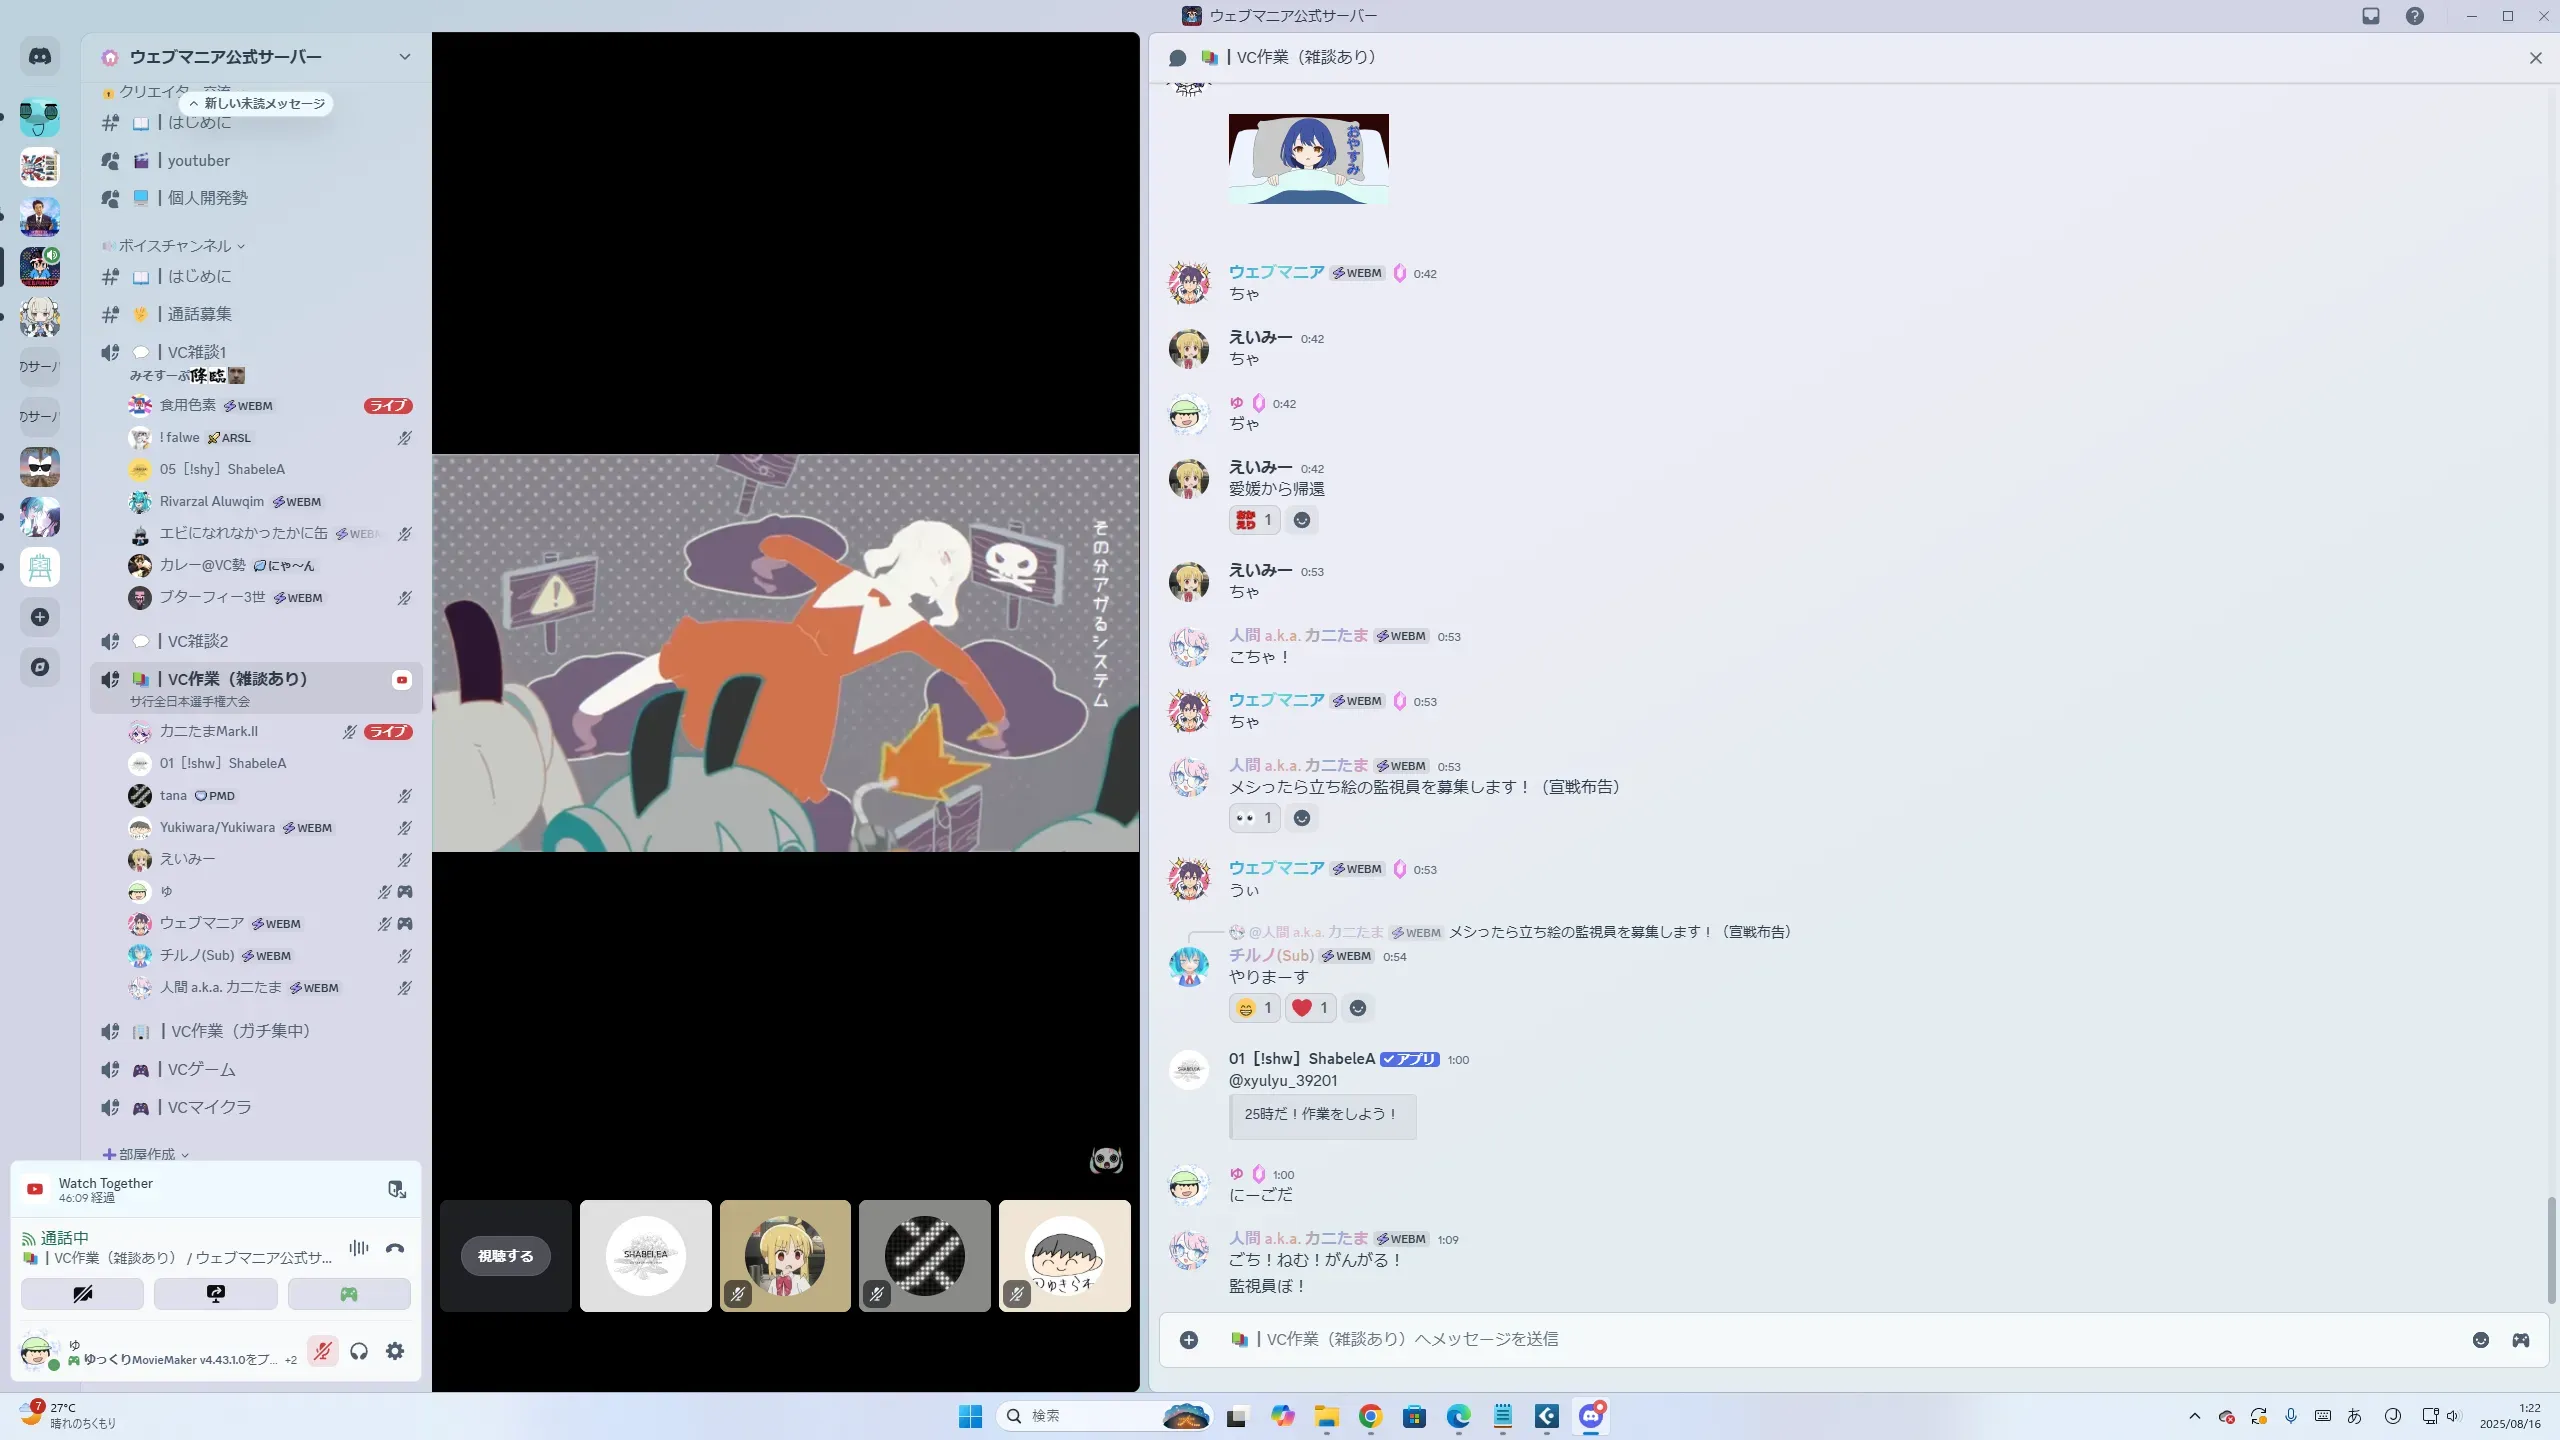Open Discord direct messages home

pos(40,57)
